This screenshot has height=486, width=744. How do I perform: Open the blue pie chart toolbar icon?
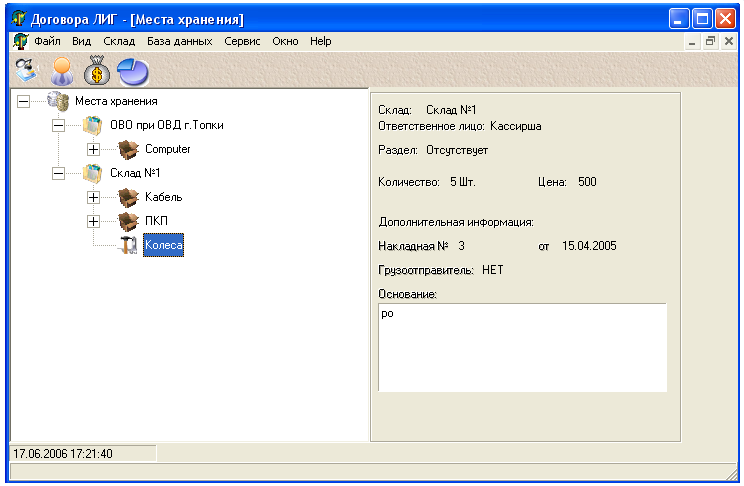[x=133, y=72]
